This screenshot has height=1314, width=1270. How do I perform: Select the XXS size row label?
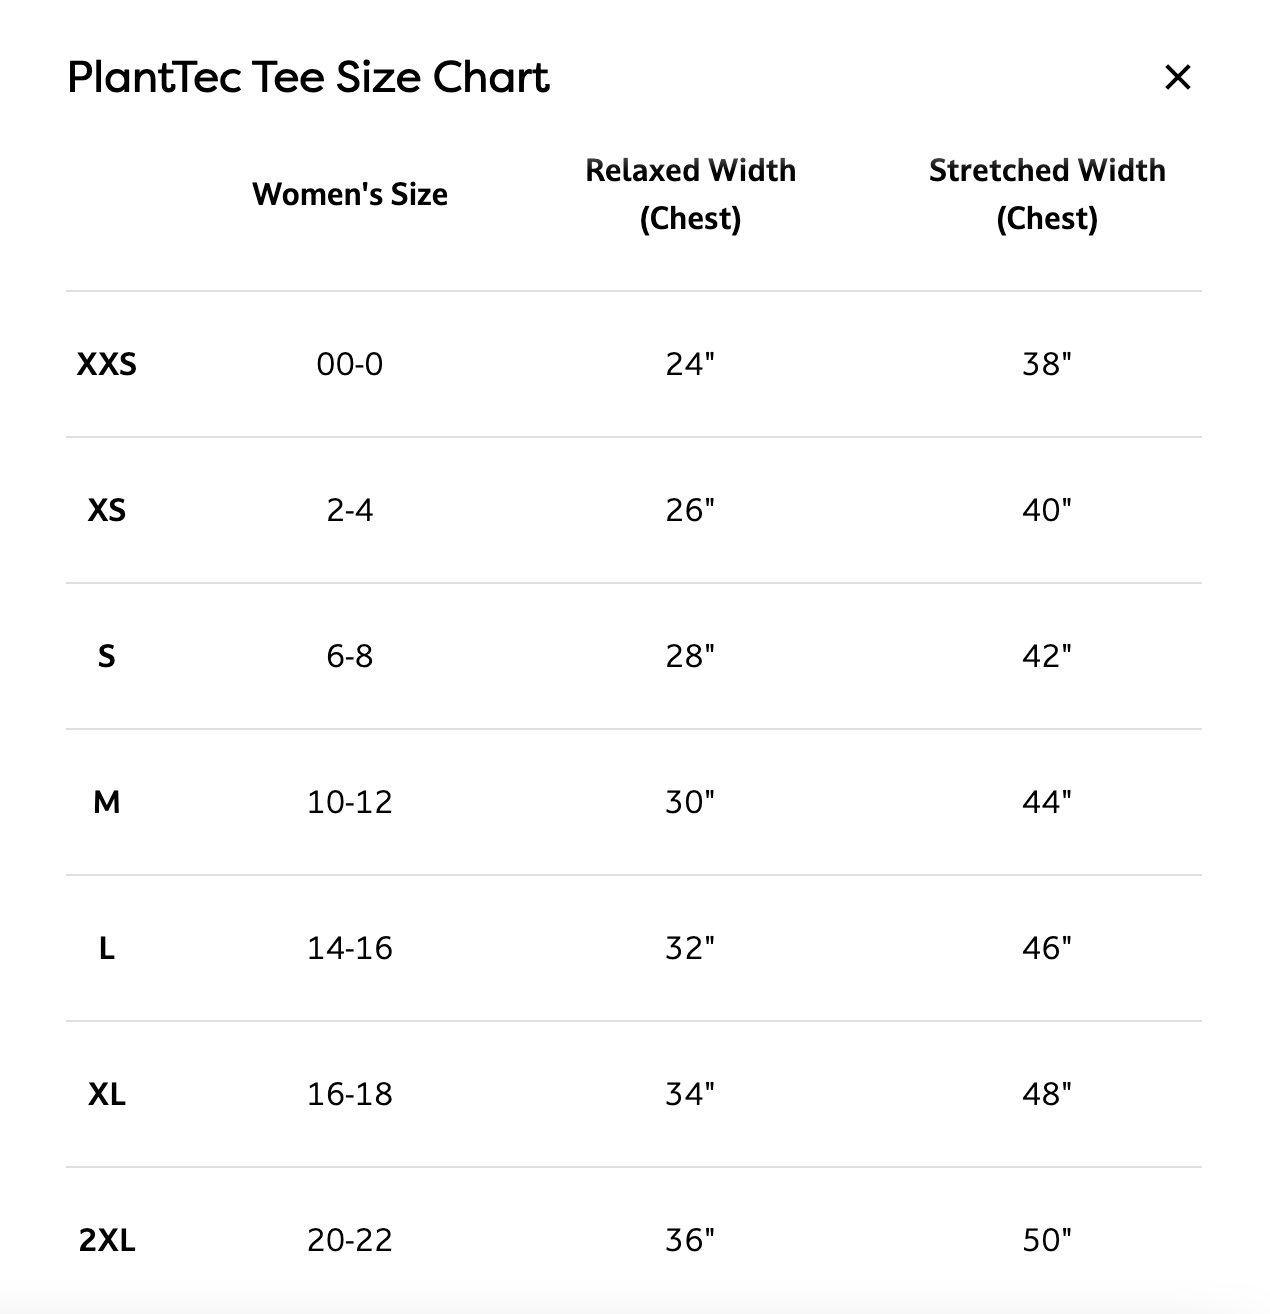(107, 364)
